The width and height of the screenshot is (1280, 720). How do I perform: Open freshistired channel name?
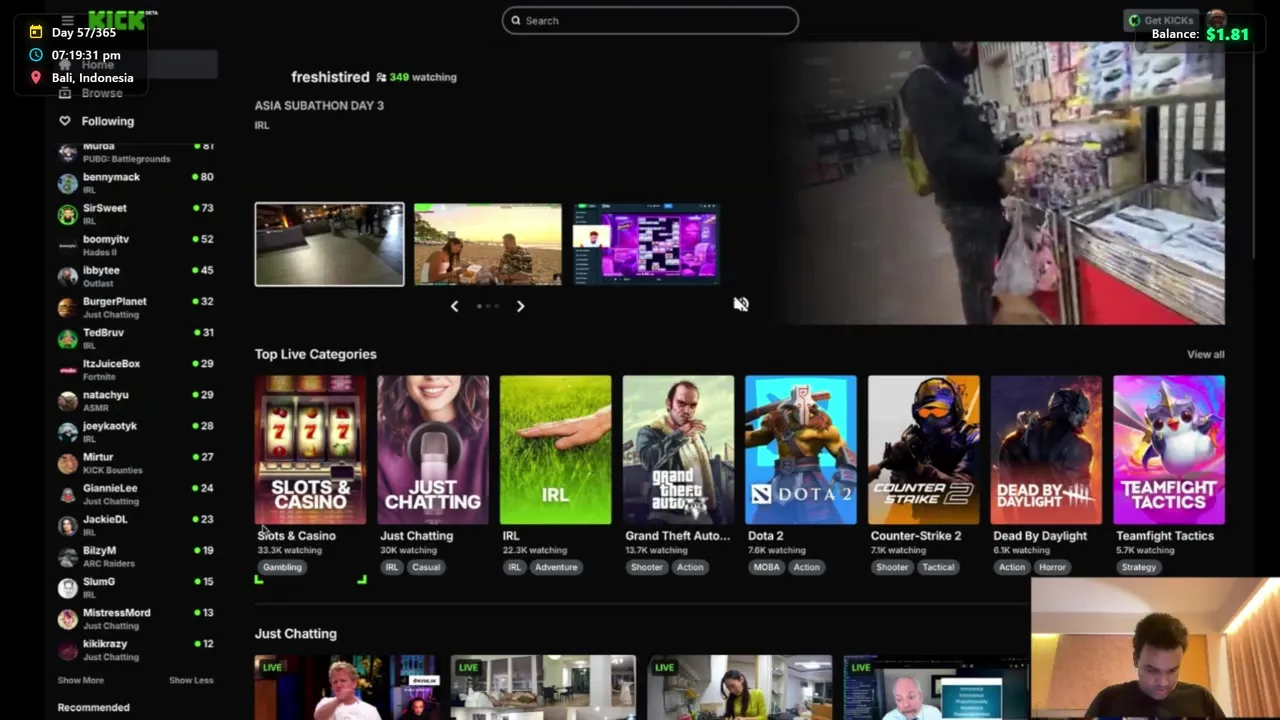[x=330, y=77]
